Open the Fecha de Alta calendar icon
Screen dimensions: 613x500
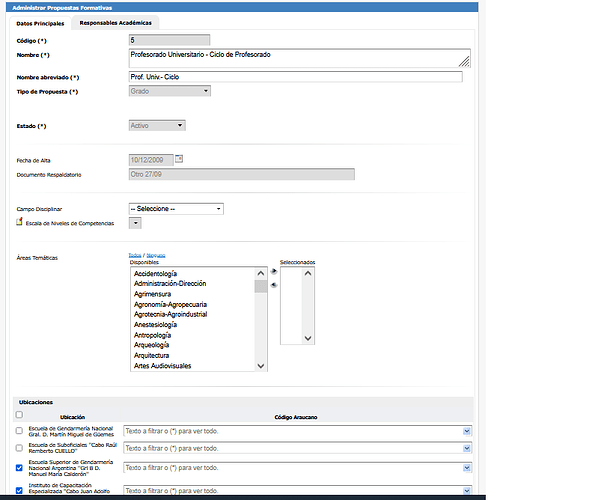point(179,159)
